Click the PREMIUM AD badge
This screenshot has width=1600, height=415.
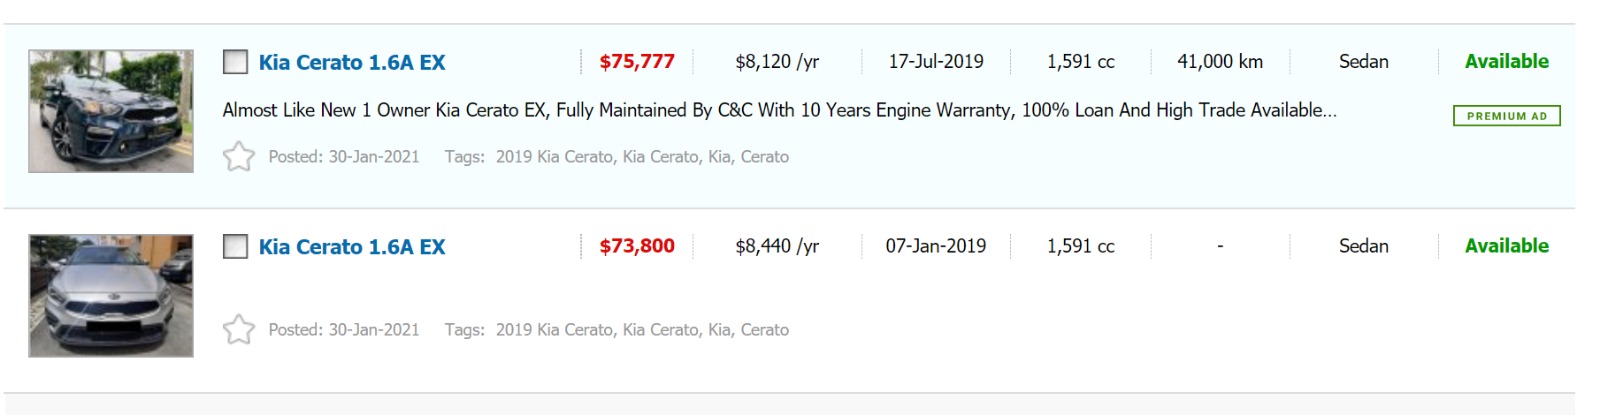click(1506, 116)
